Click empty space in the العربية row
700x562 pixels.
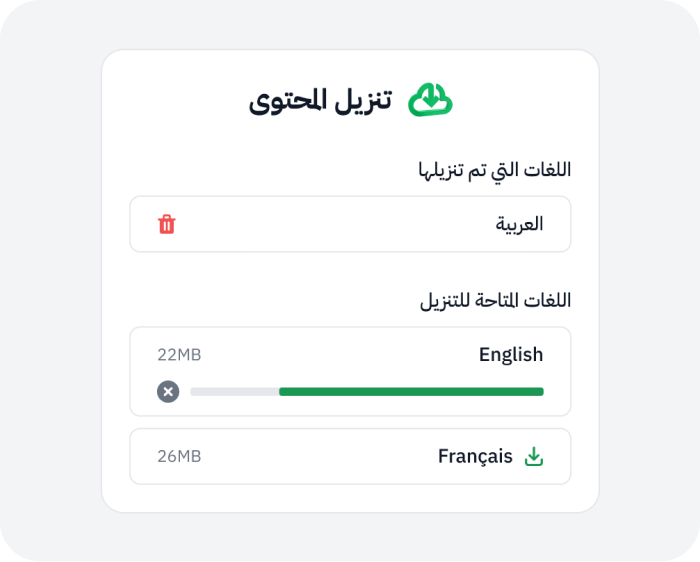tap(340, 224)
